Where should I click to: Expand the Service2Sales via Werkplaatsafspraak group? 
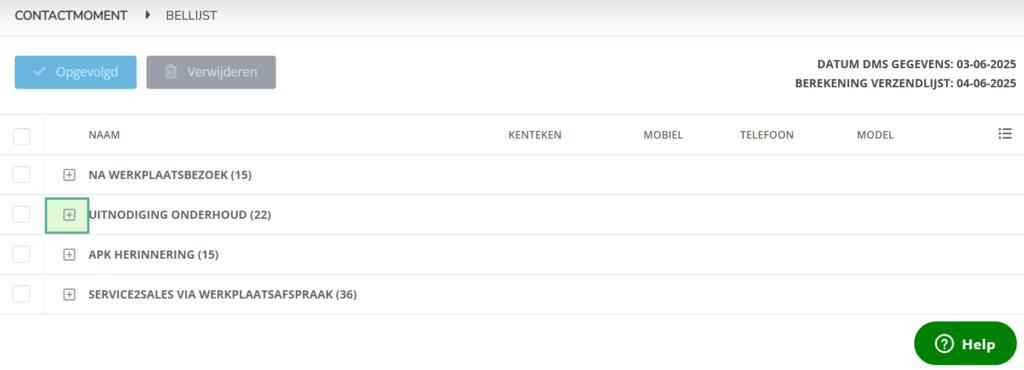pyautogui.click(x=69, y=294)
